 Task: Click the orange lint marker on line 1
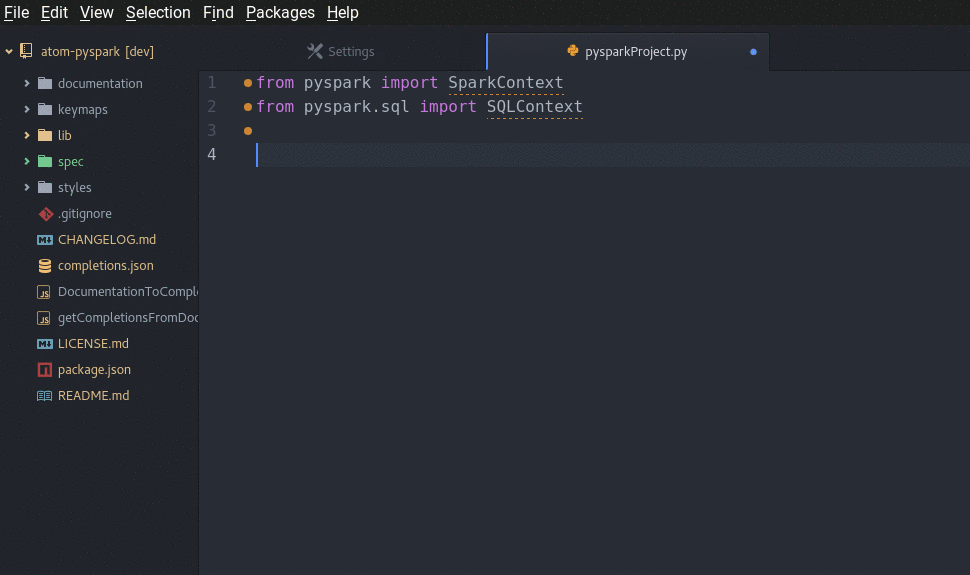[x=247, y=83]
